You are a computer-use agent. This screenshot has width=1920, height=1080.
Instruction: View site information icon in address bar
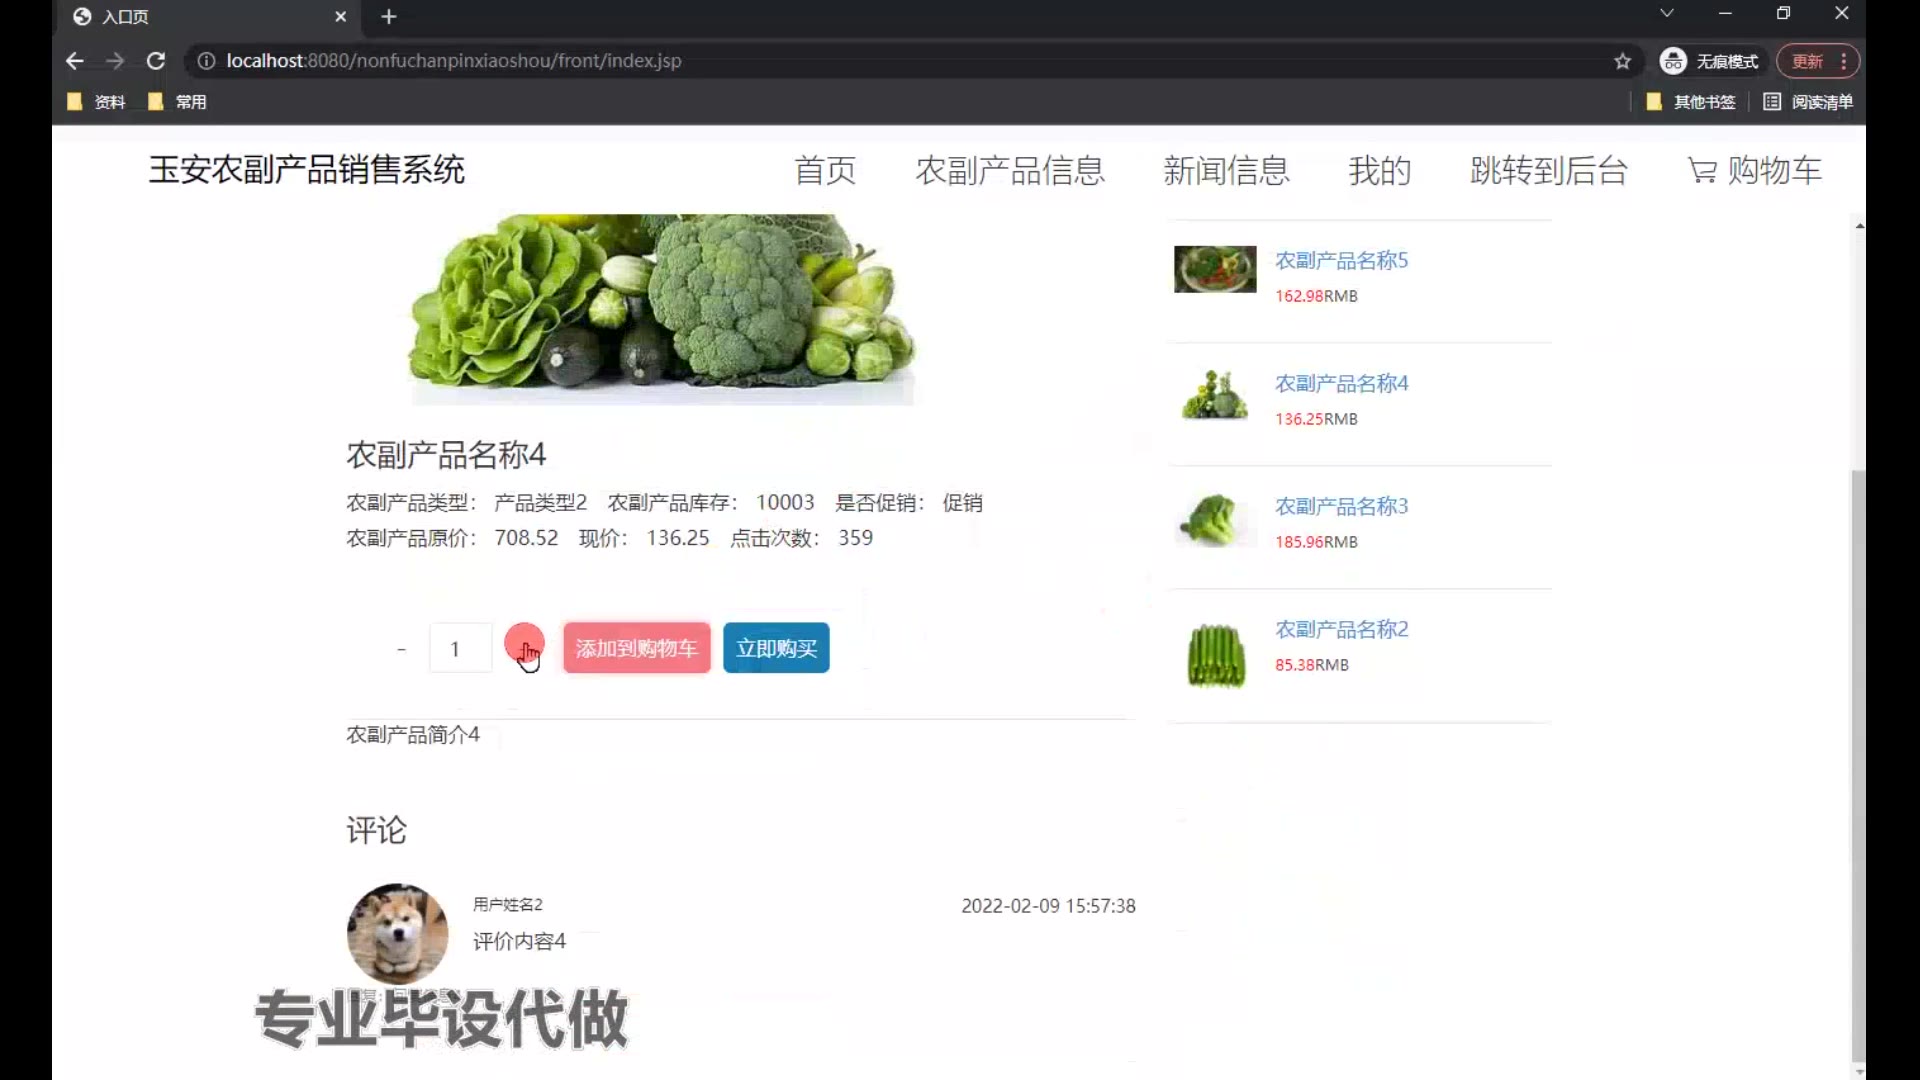[206, 61]
